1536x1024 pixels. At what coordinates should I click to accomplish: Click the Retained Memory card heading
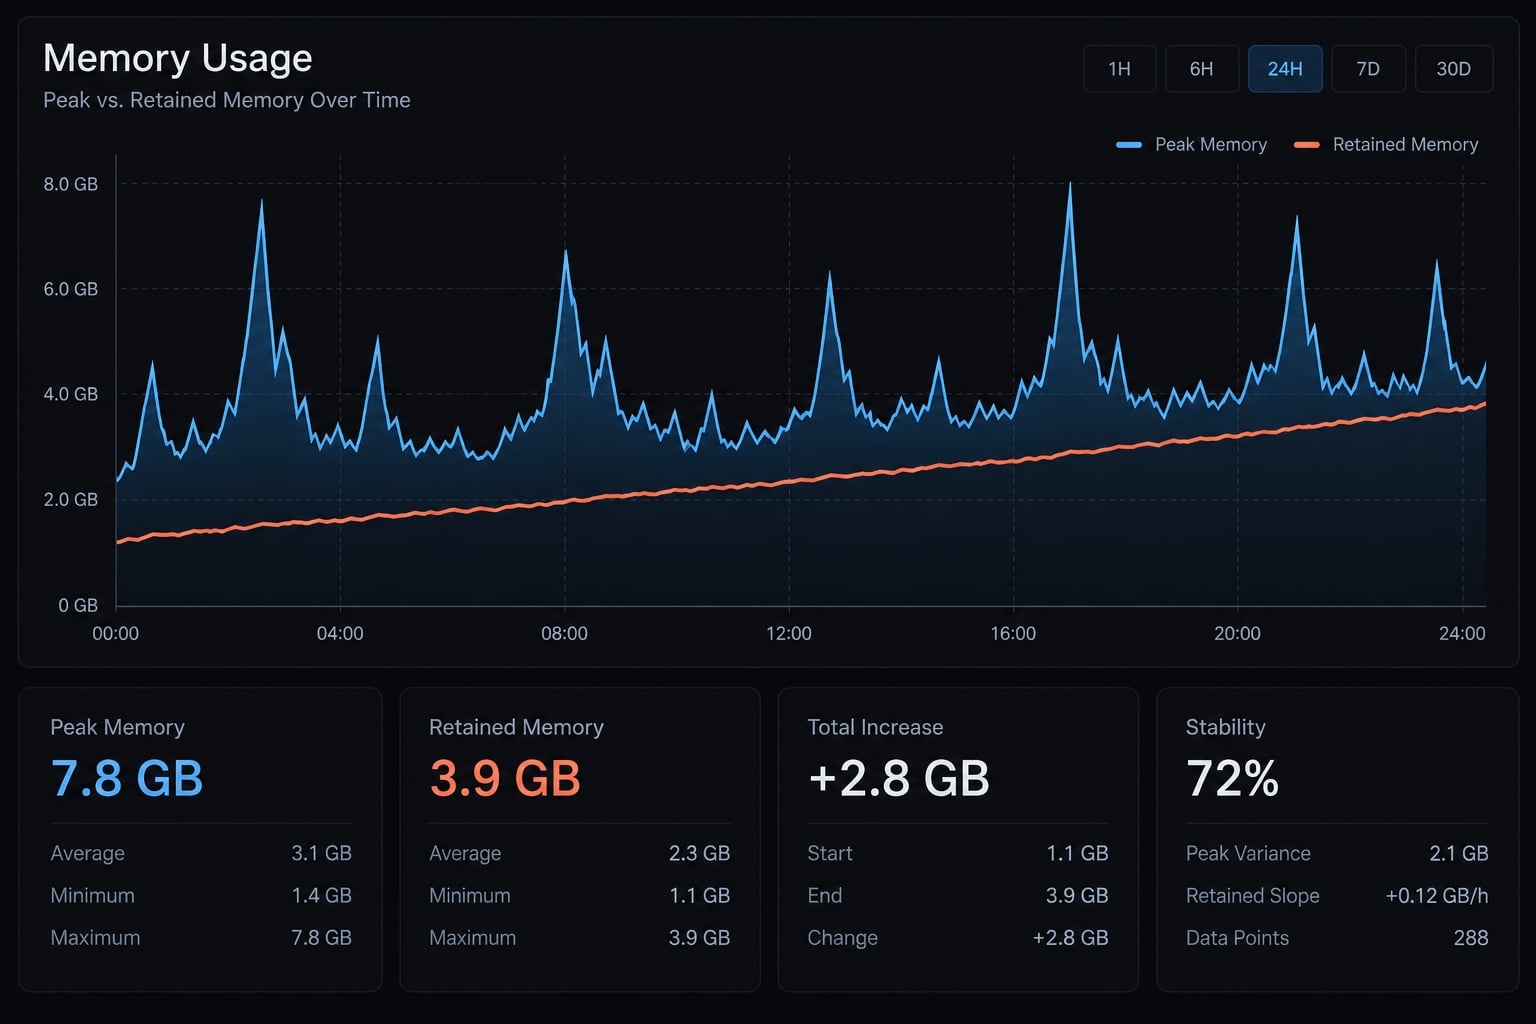(x=516, y=727)
